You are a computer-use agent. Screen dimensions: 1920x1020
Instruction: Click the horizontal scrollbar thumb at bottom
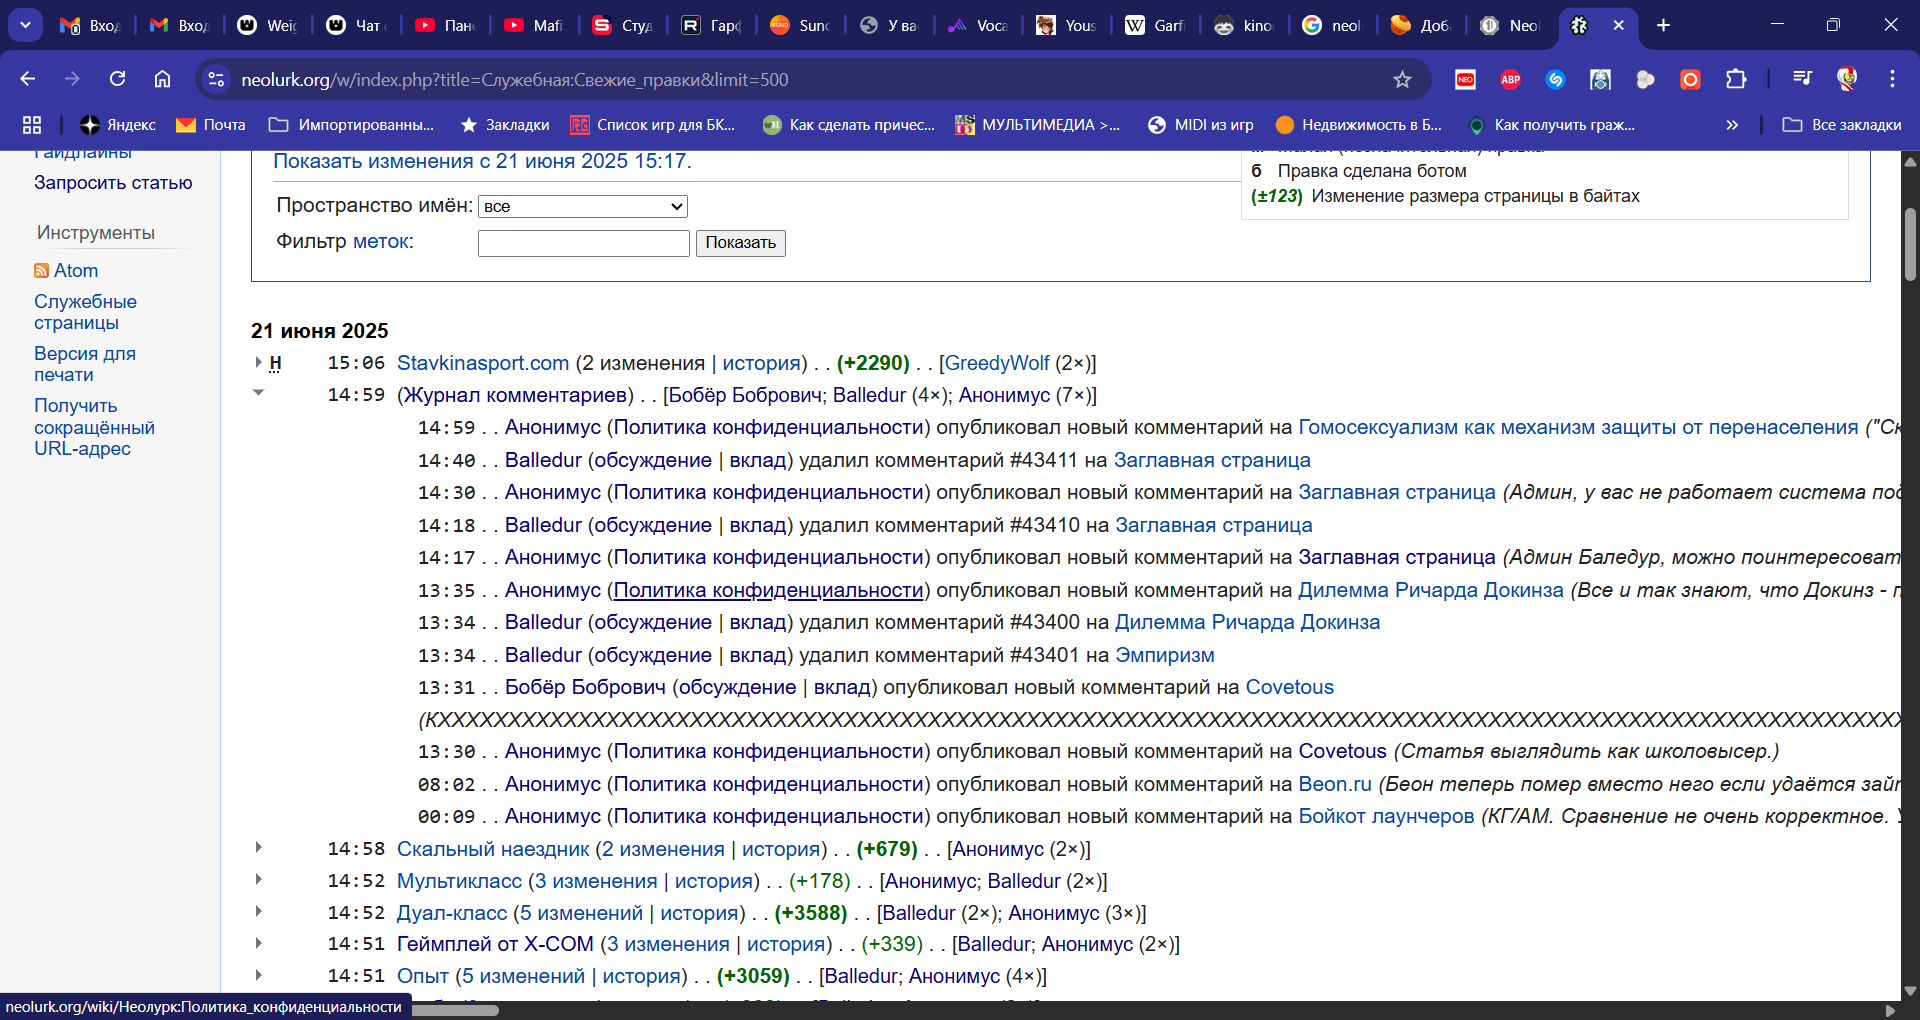455,1010
